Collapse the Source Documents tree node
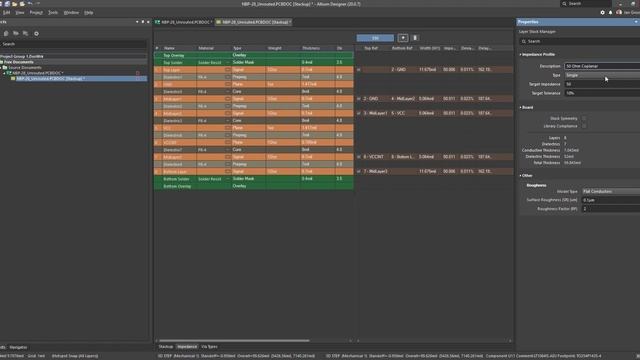 click(1, 68)
